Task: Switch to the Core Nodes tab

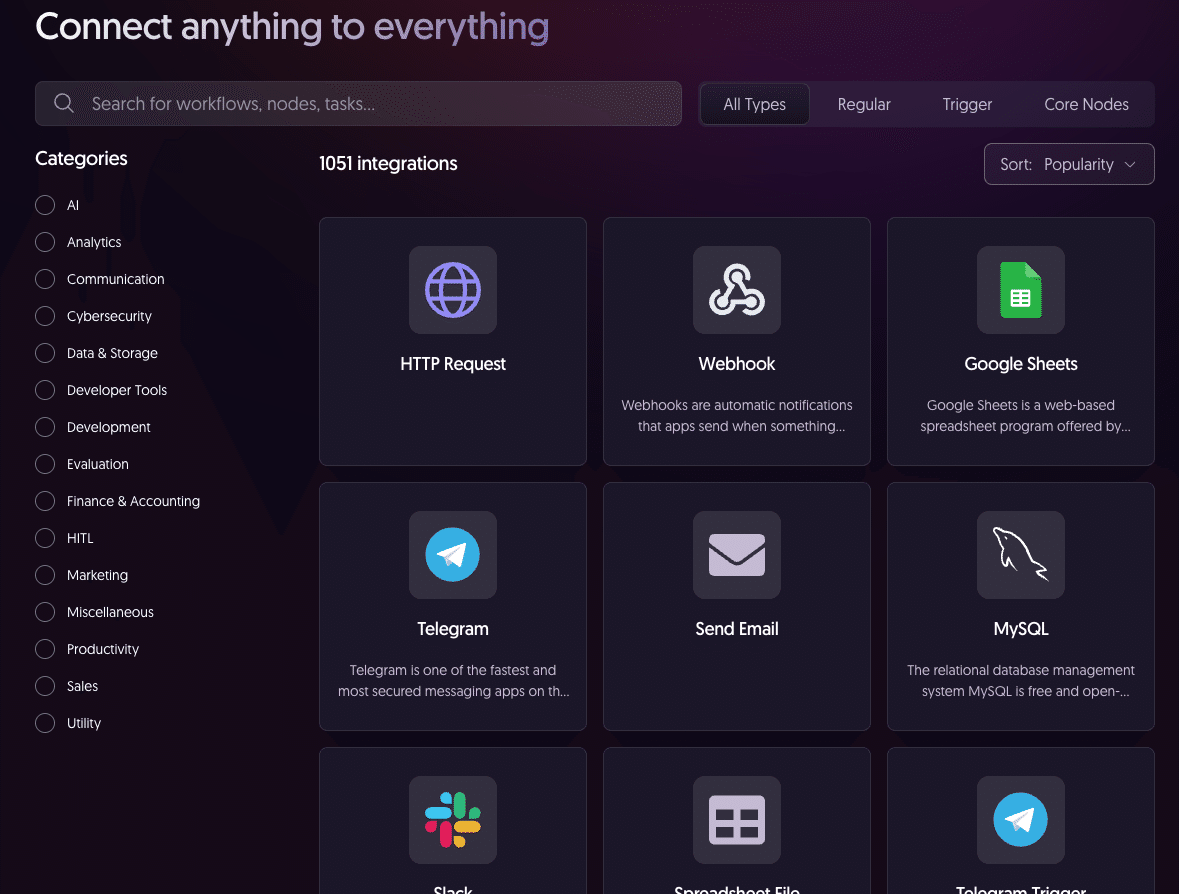Action: [1086, 104]
